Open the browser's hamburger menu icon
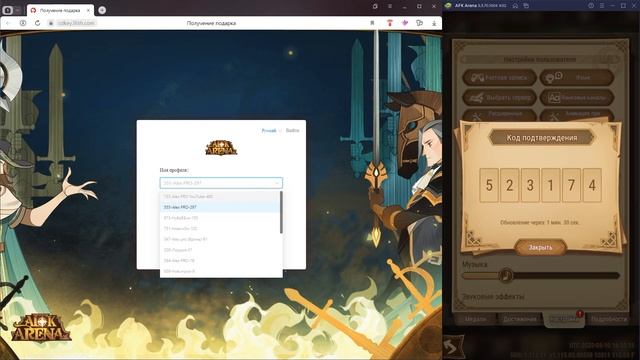The width and height of the screenshot is (640, 360). click(390, 7)
